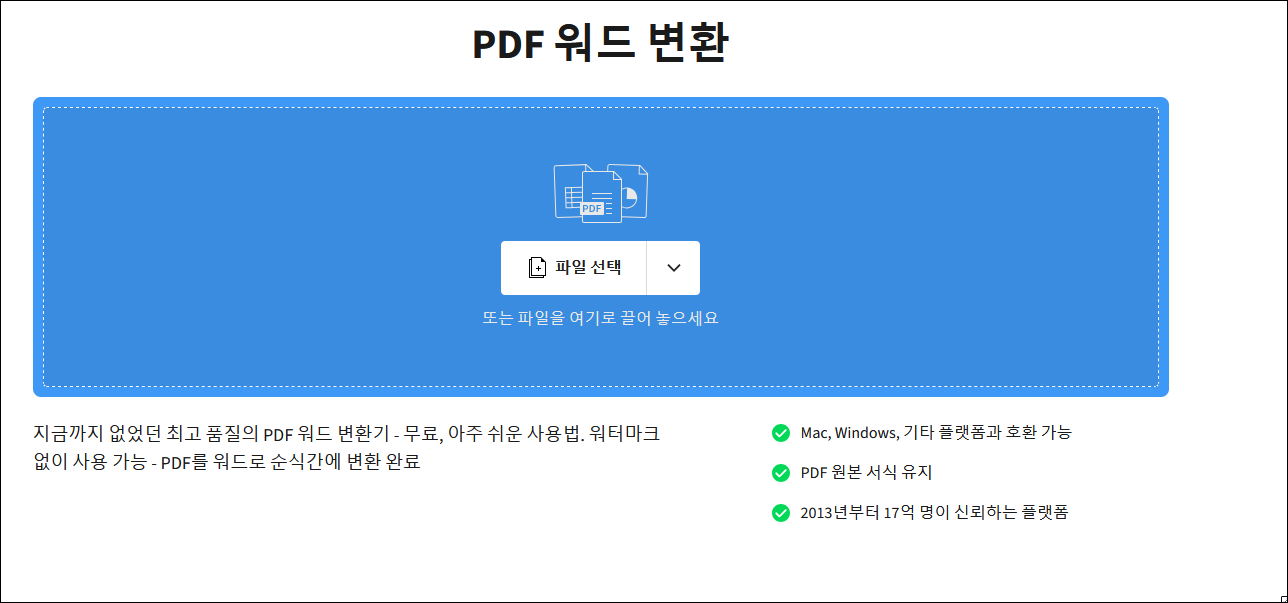Click the text 또는 파일을 여기로 끌어 놓으세요
Viewport: 1288px width, 603px height.
(x=600, y=319)
